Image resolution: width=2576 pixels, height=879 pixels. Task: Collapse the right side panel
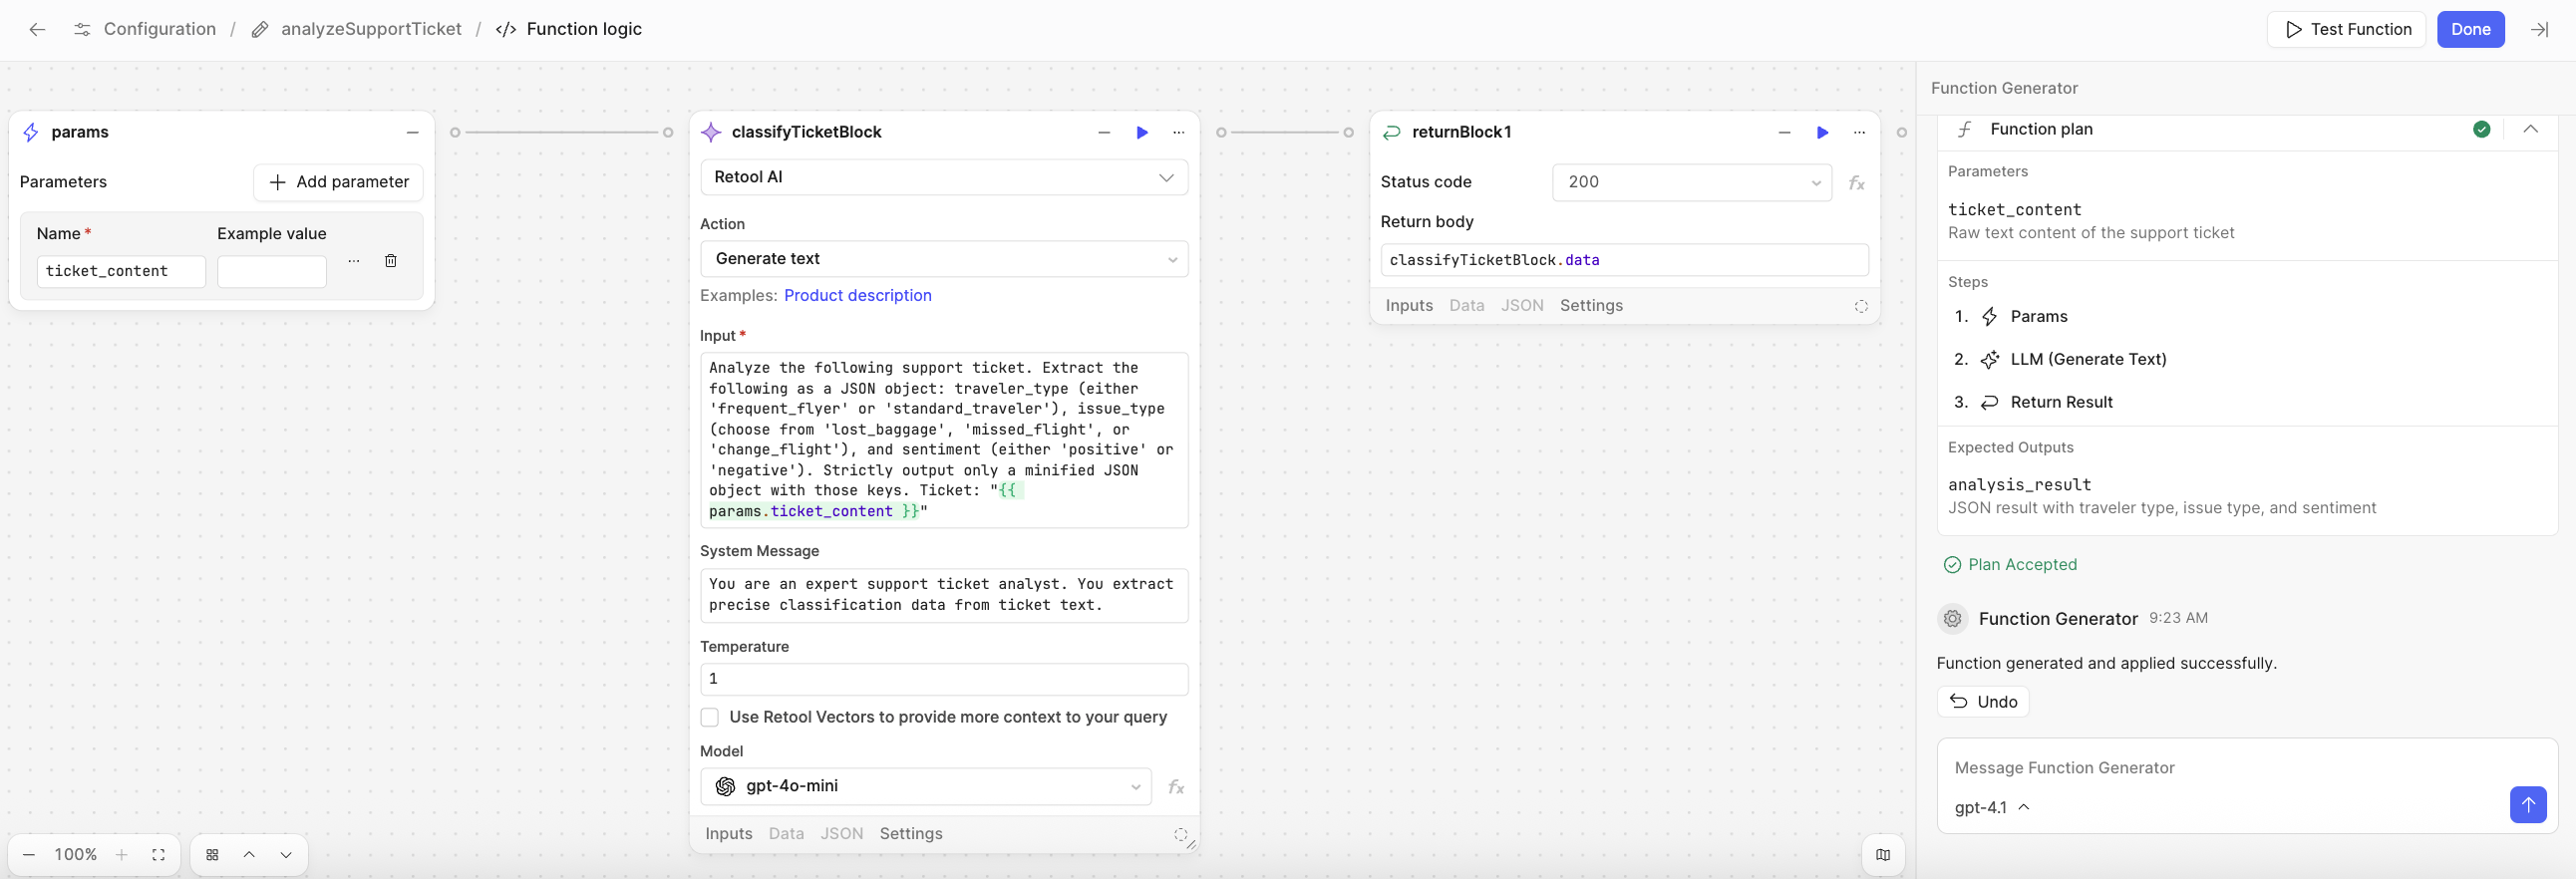[2539, 29]
